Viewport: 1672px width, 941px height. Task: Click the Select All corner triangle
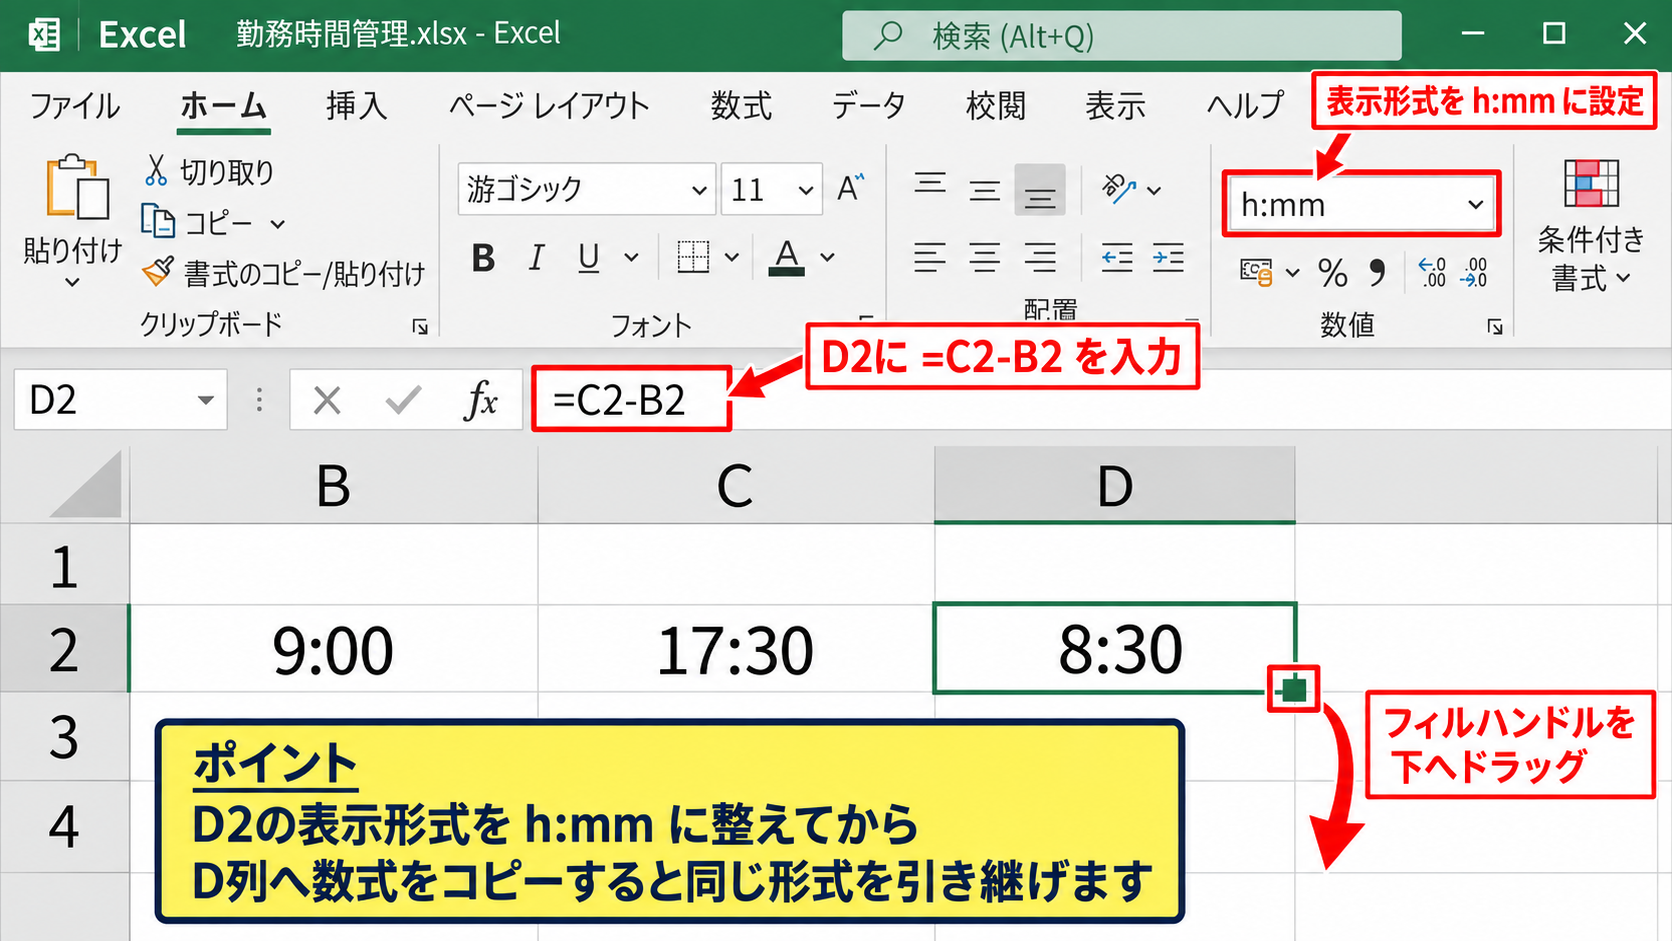click(x=84, y=484)
